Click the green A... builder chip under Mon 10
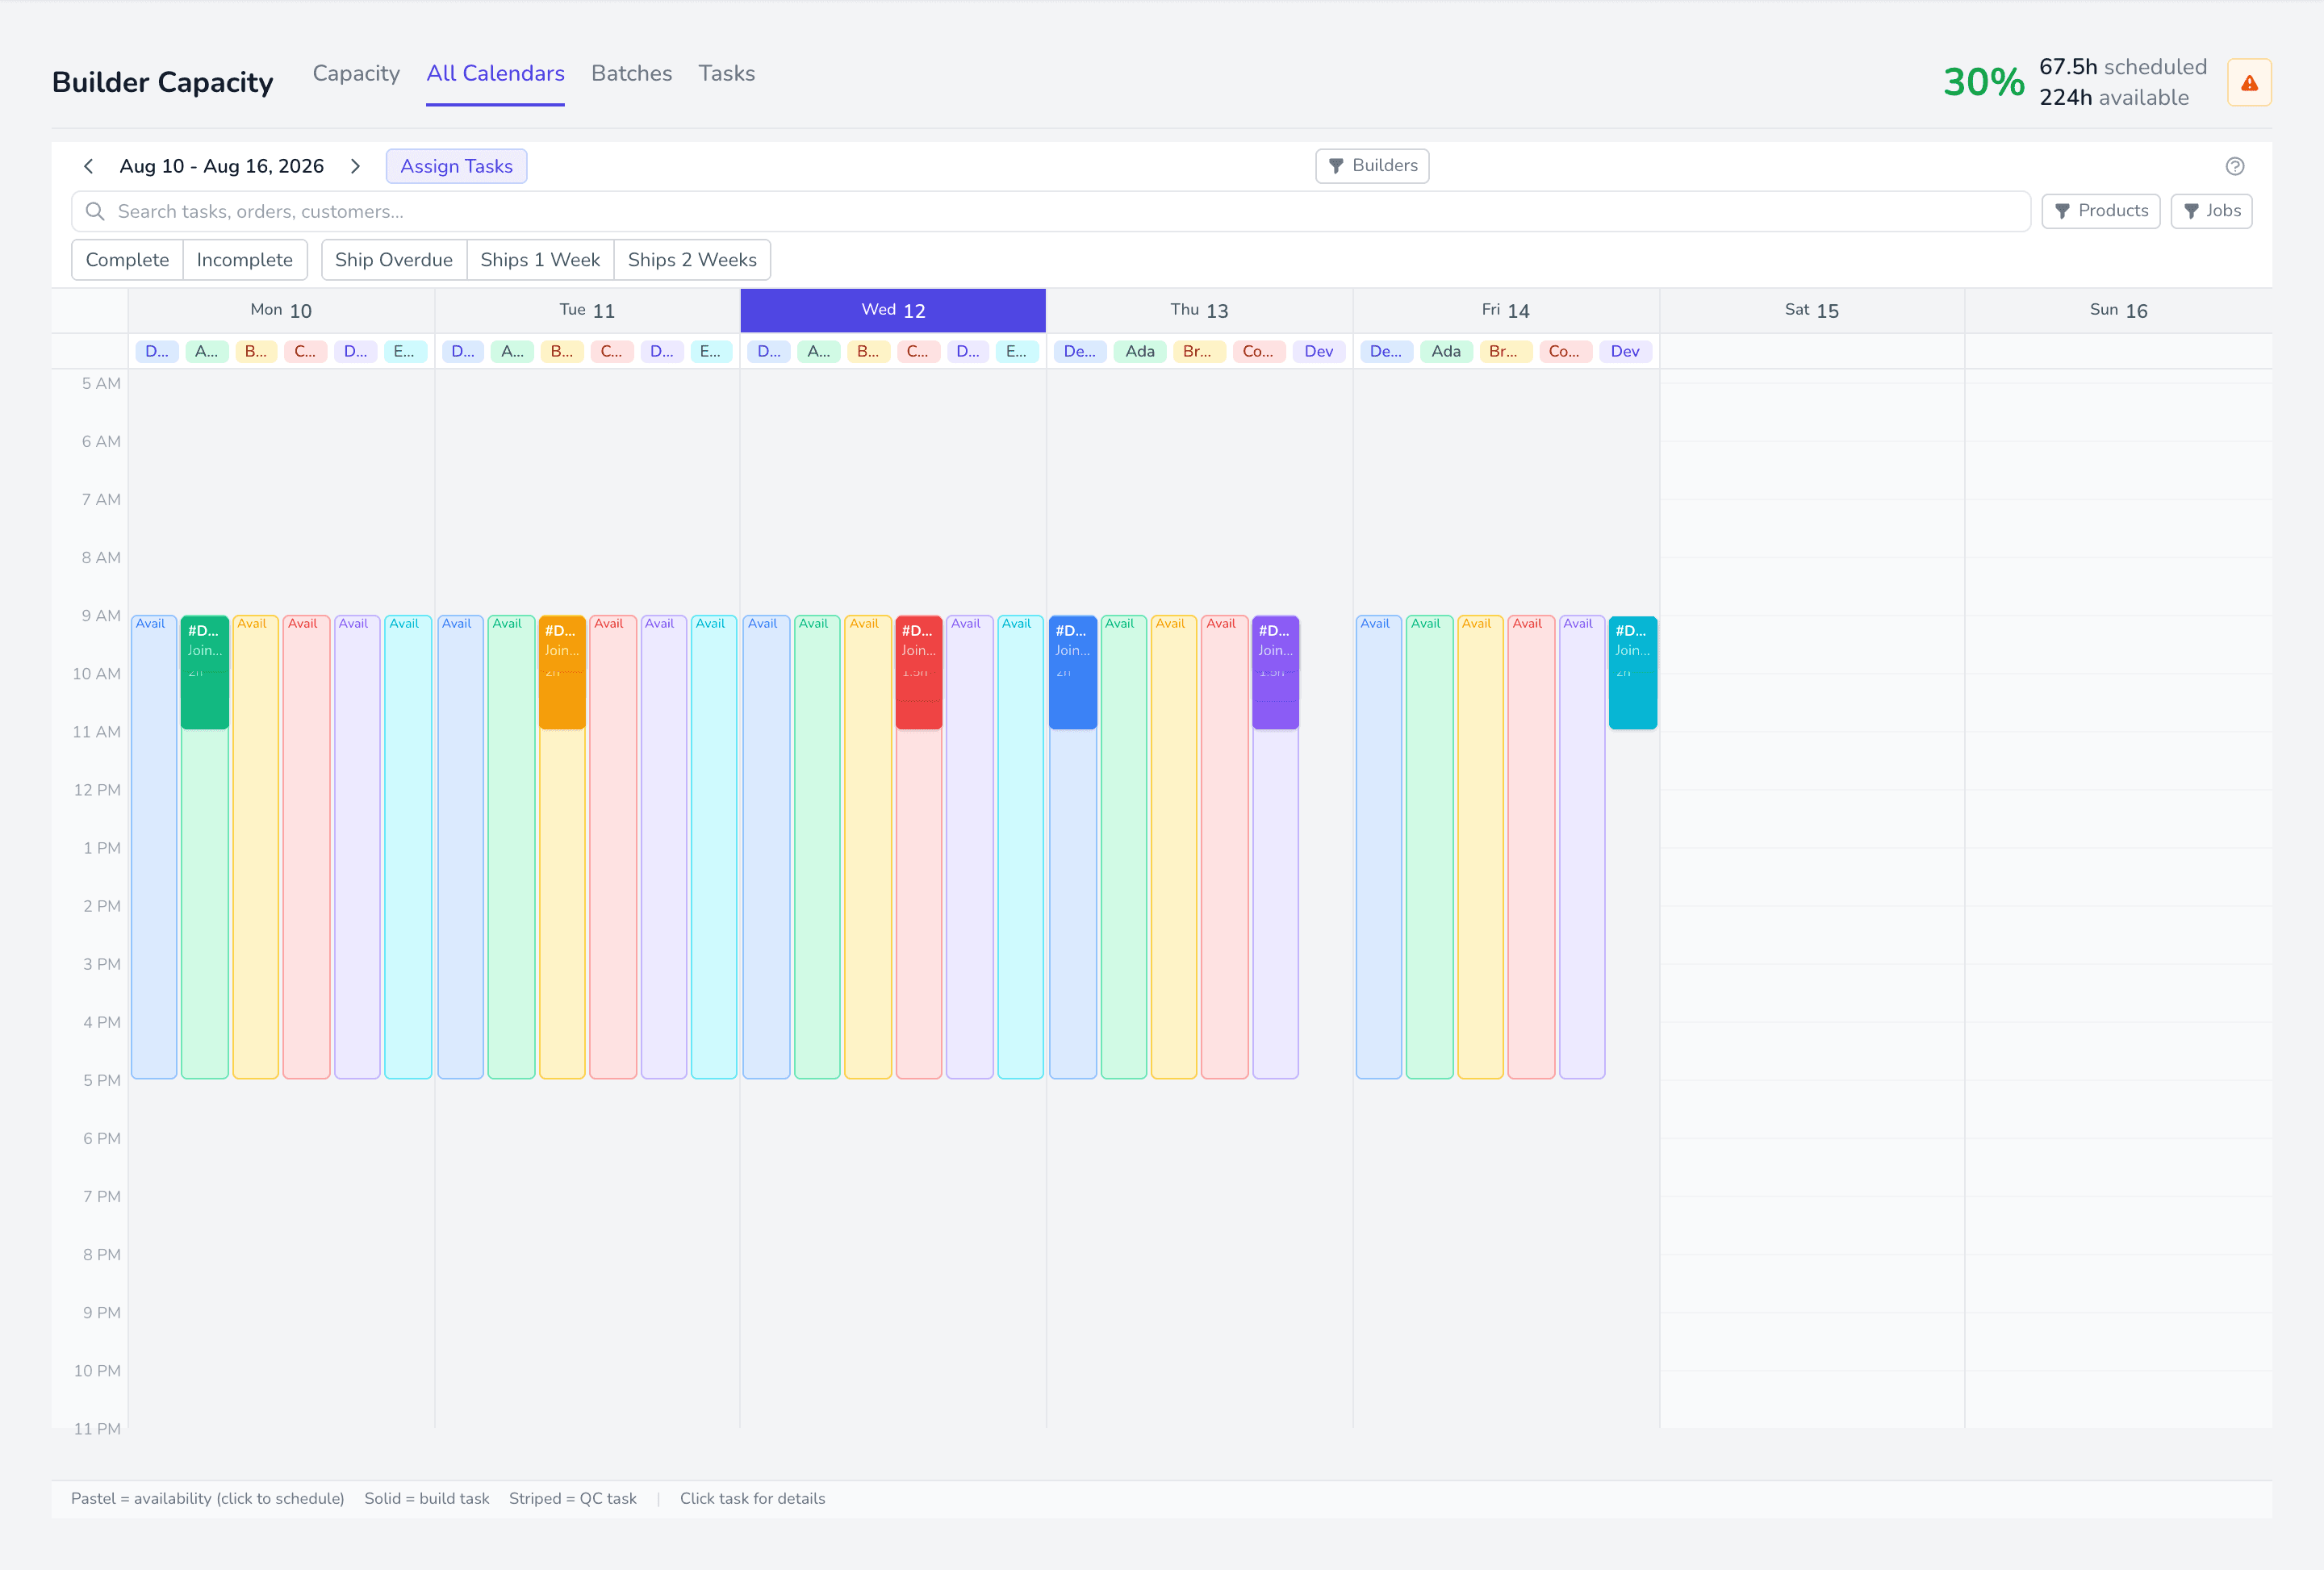Viewport: 2324px width, 1570px height. pos(206,351)
